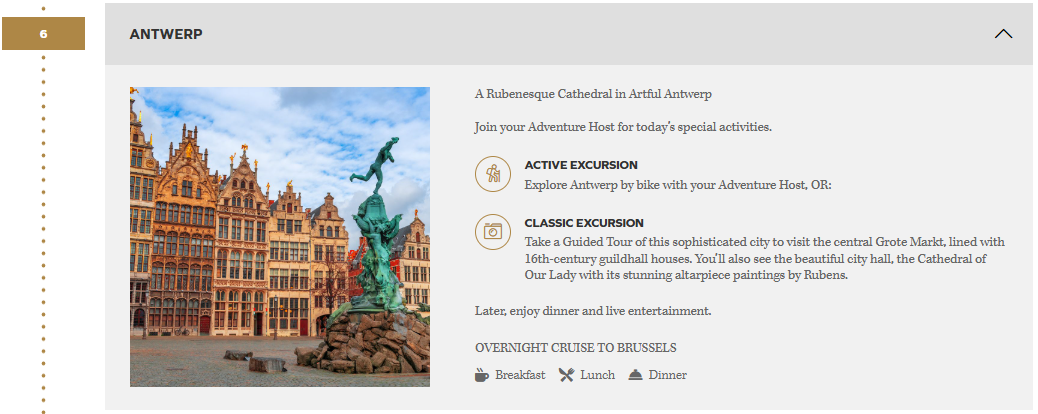Image resolution: width=1038 pixels, height=414 pixels.
Task: Click the 'Join your Adventure Host' sentence
Action: point(623,127)
